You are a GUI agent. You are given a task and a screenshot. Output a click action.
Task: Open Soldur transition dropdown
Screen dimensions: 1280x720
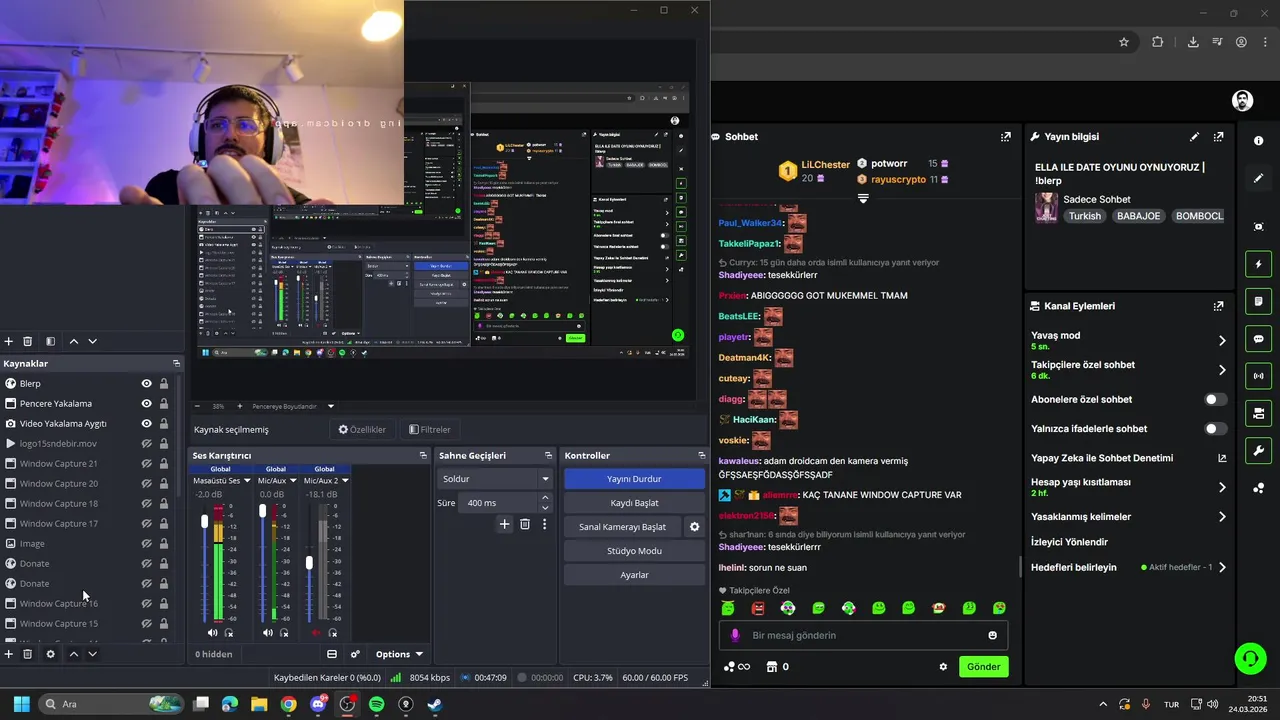pos(494,479)
